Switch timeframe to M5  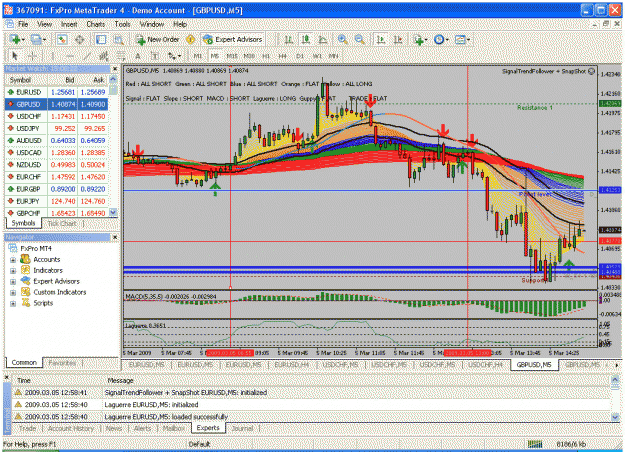(x=215, y=56)
